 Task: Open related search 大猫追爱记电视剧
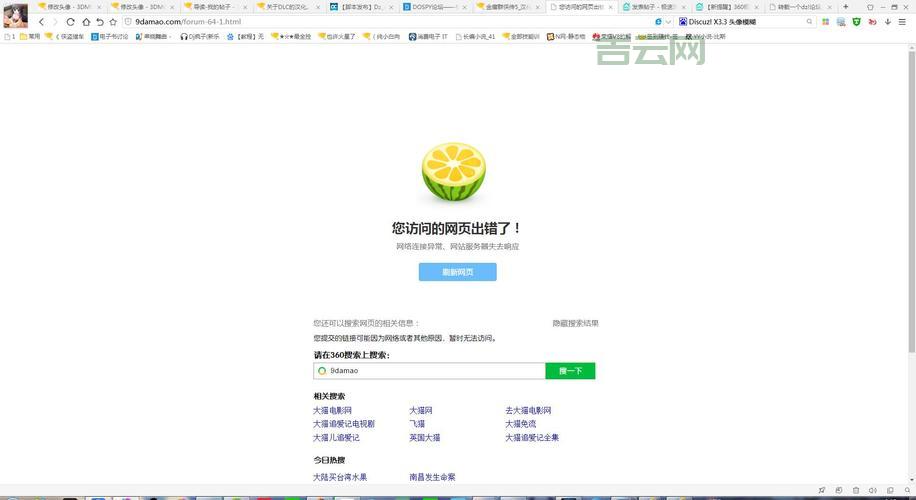point(344,424)
